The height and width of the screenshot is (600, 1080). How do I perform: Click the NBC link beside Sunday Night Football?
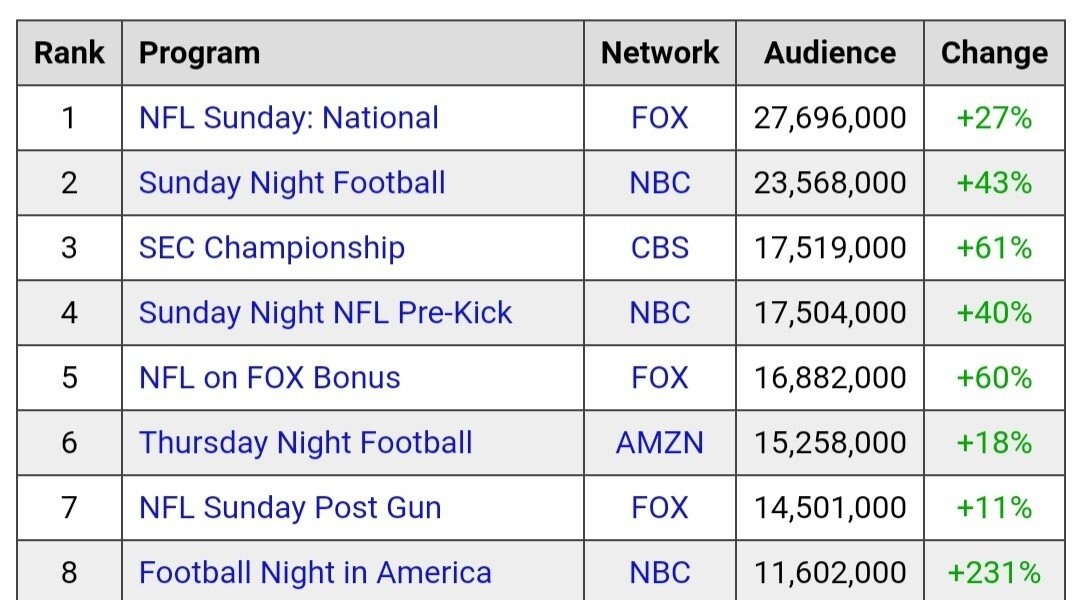click(660, 183)
